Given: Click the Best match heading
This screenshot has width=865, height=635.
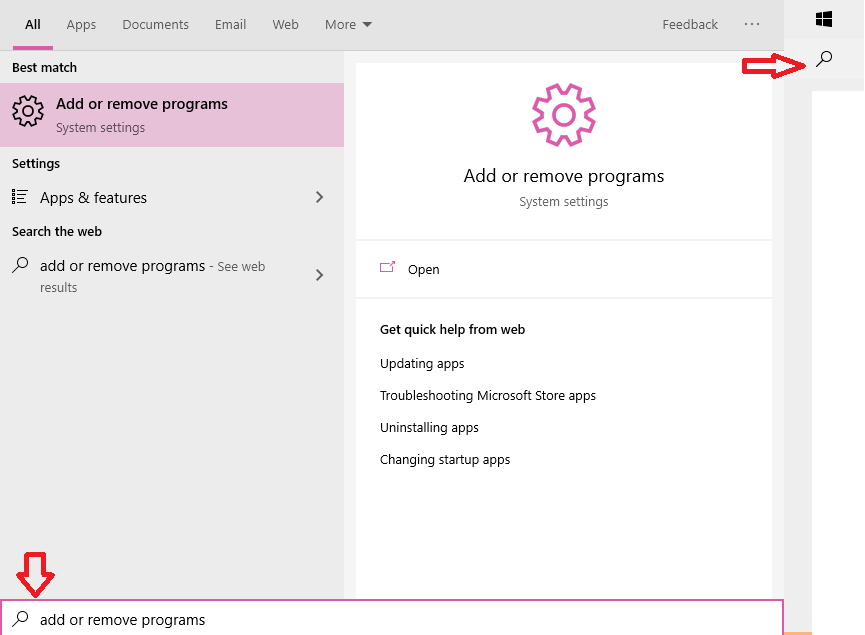Looking at the screenshot, I should (45, 67).
